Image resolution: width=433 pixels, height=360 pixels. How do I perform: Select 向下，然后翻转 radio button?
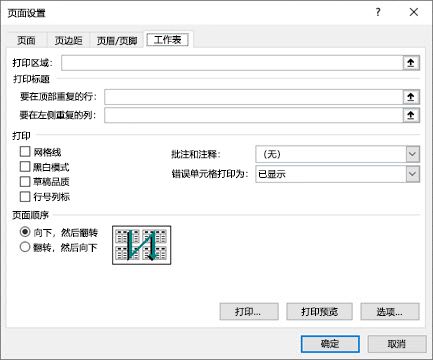pos(25,232)
